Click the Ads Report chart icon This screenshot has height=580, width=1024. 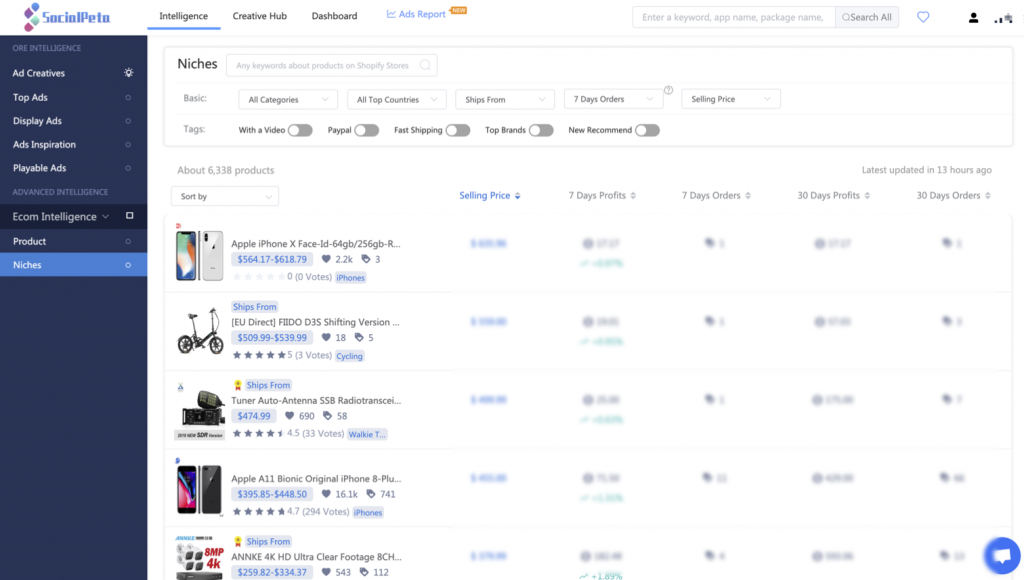pyautogui.click(x=391, y=14)
